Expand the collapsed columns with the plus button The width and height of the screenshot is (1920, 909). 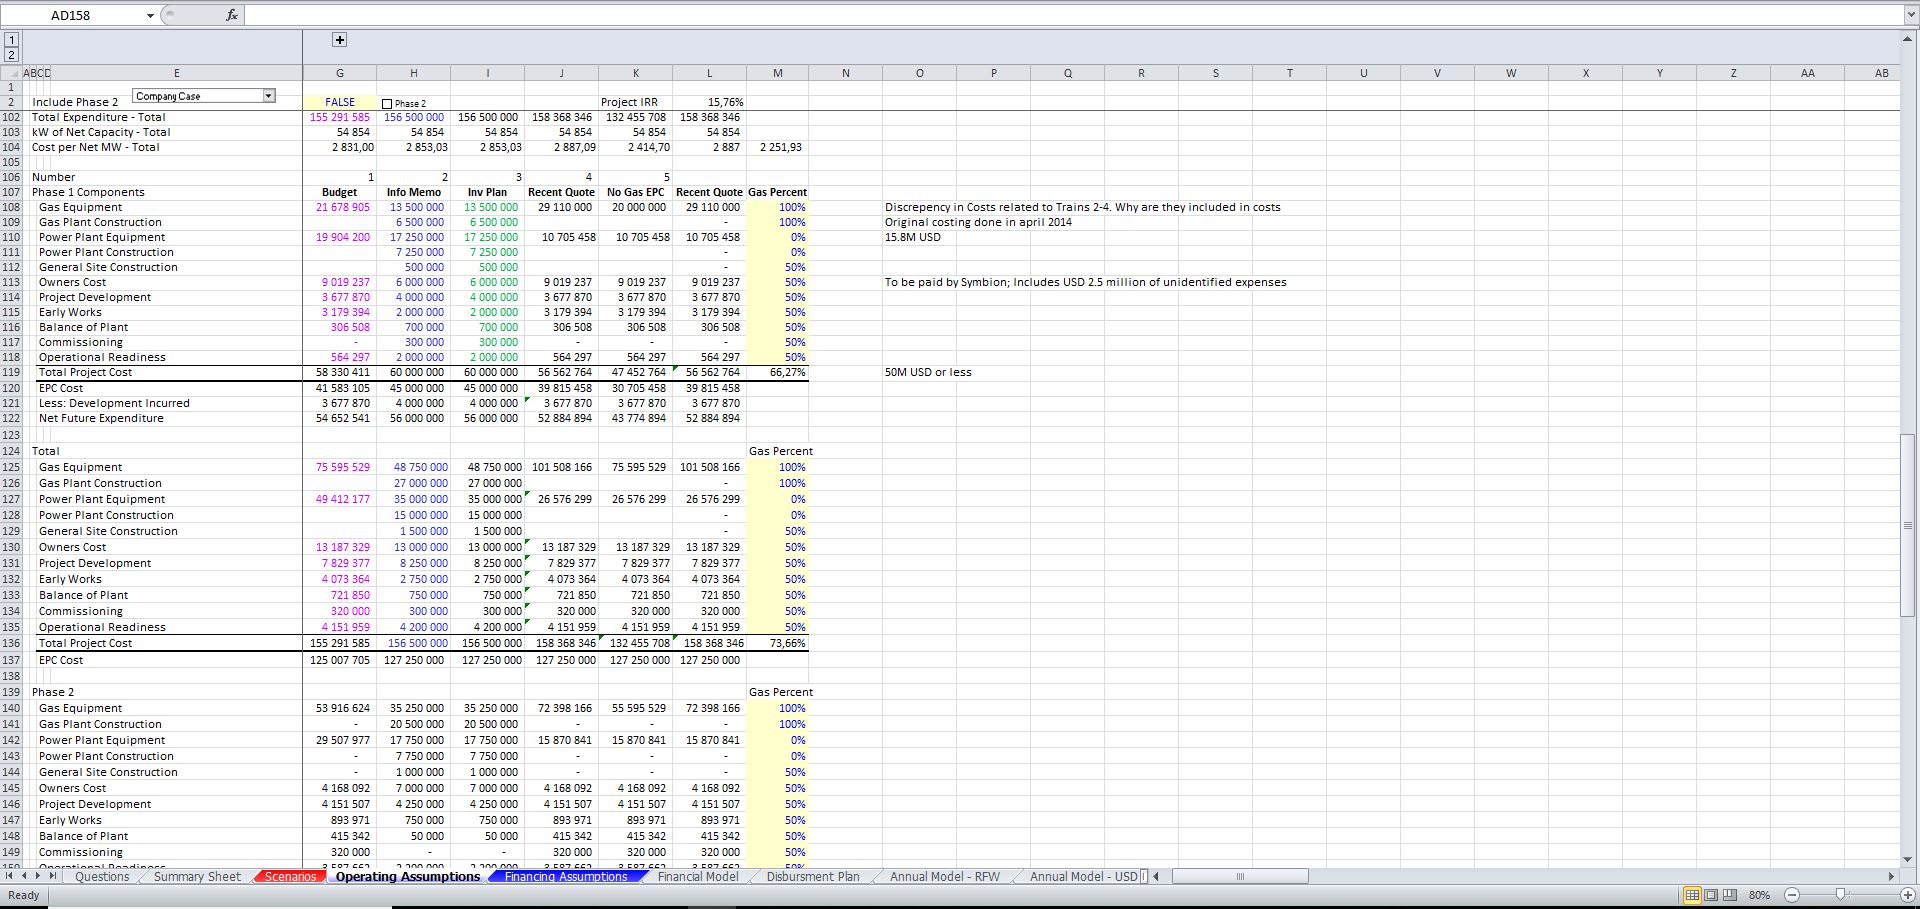coord(339,40)
